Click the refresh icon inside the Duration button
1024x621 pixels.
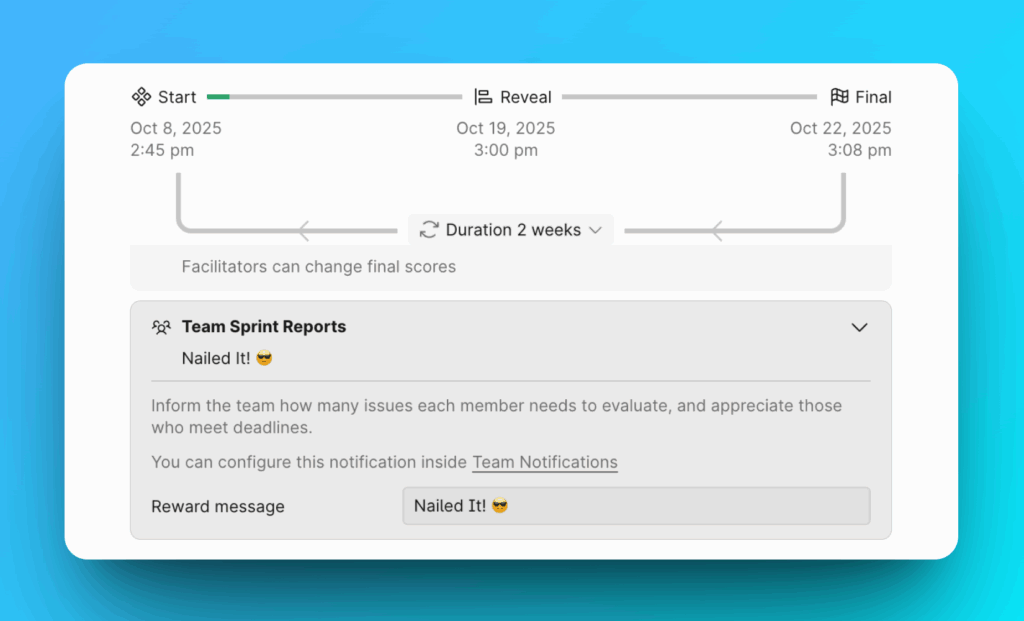[x=429, y=230]
